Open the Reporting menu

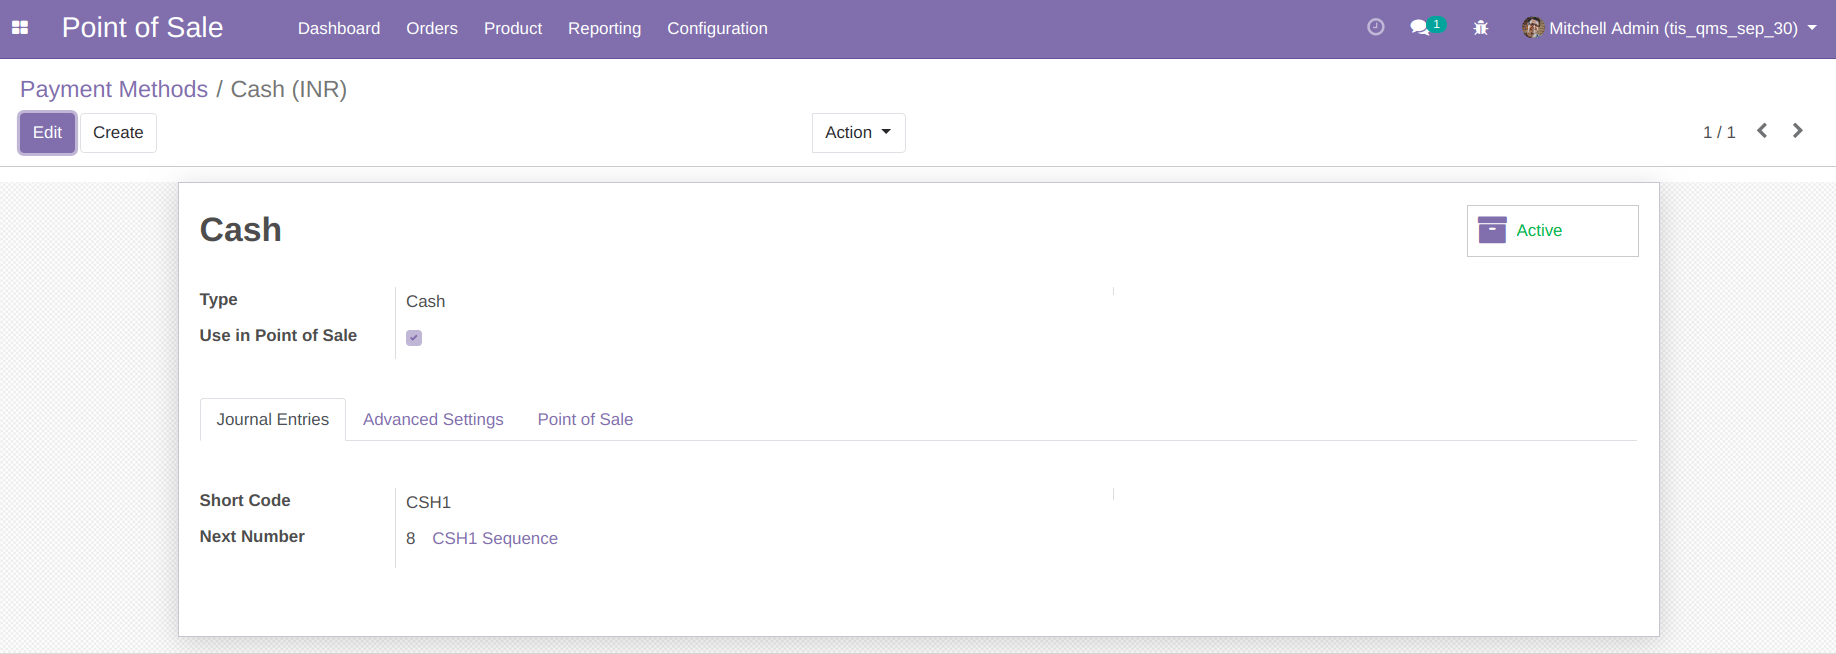tap(604, 28)
